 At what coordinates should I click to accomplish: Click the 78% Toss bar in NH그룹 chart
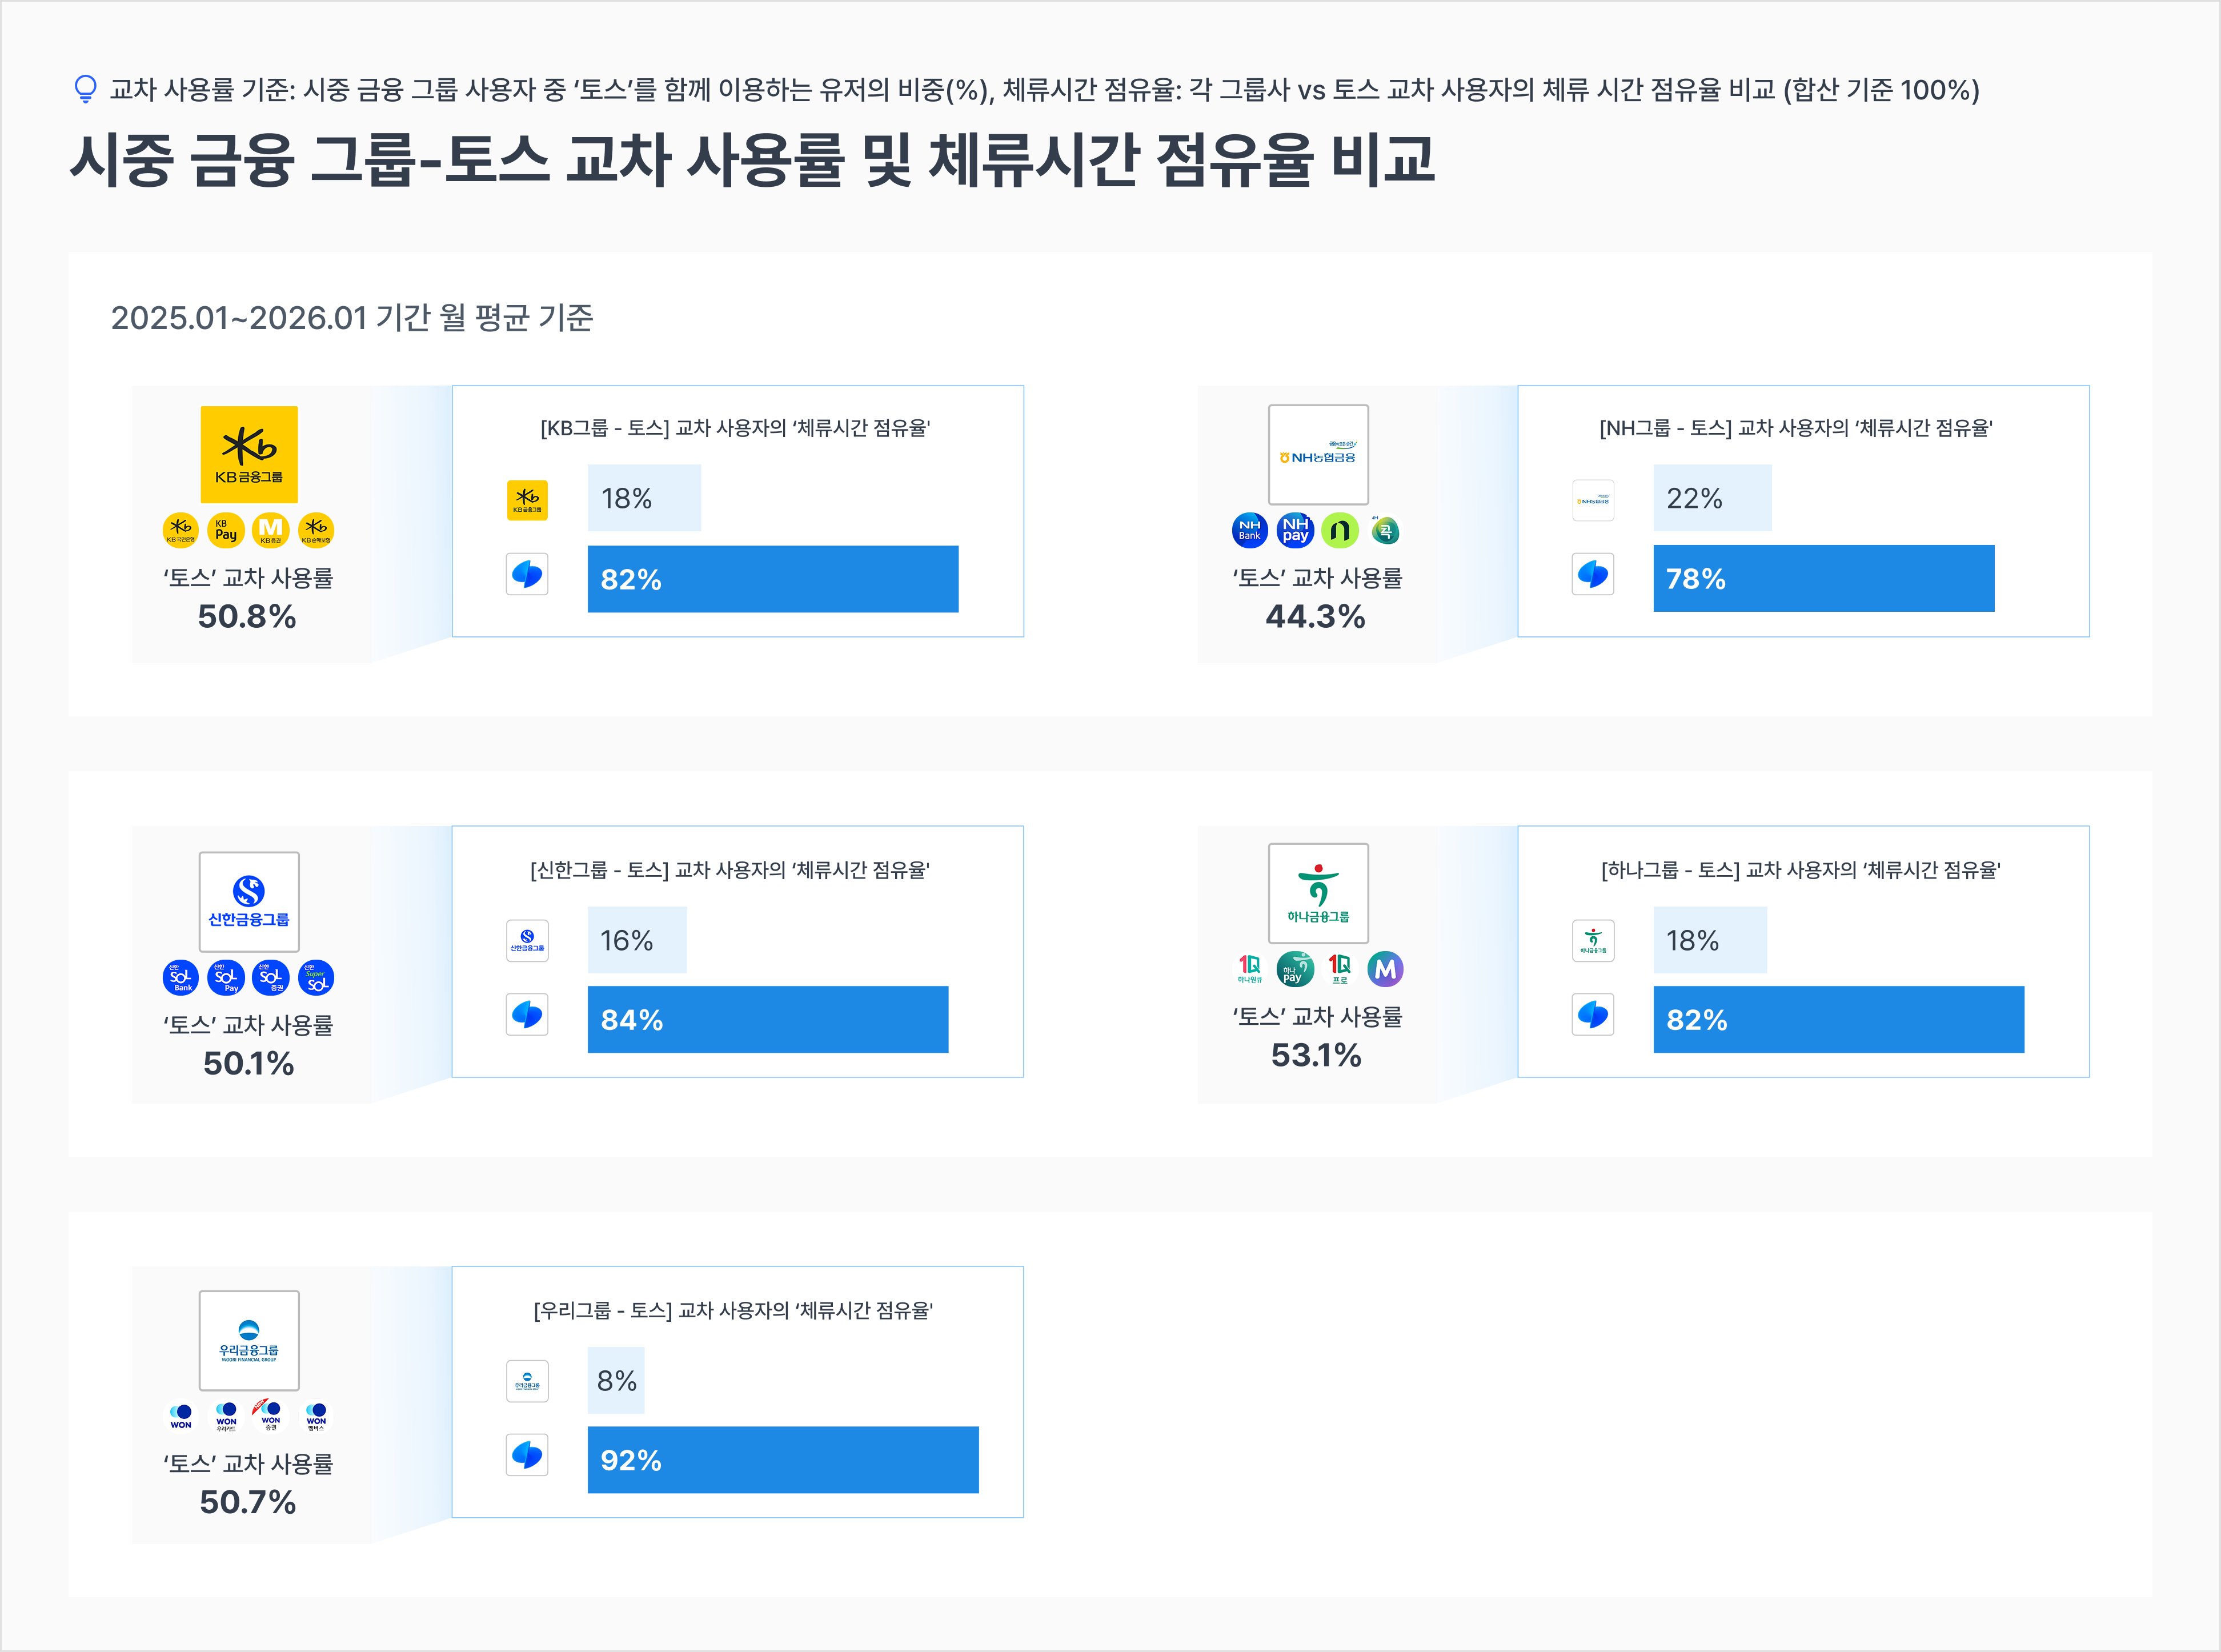tap(1823, 579)
